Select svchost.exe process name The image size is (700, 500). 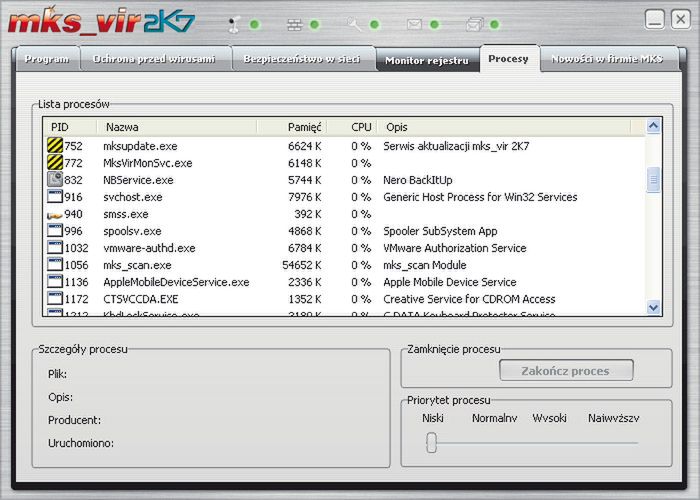coord(133,197)
